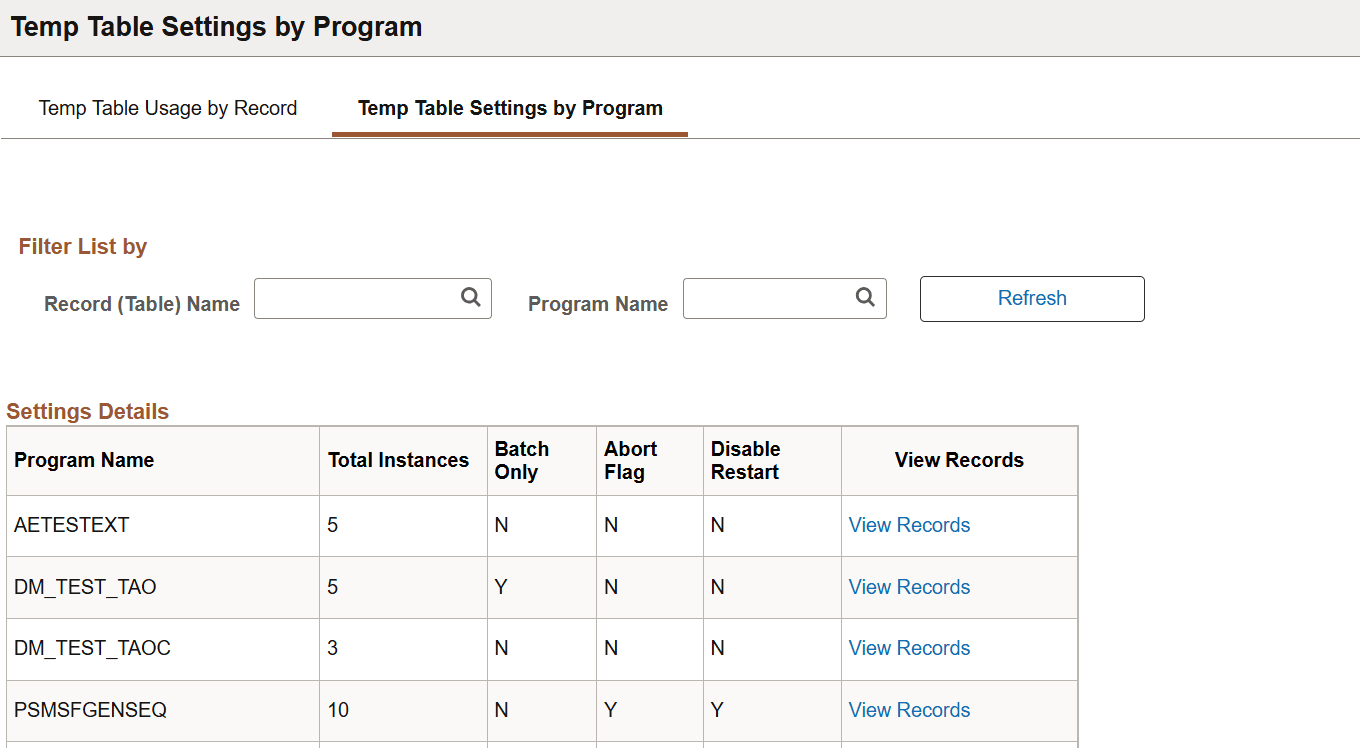Open View Records for DM_TEST_TAO
Viewport: 1360px width, 748px height.
coord(908,587)
